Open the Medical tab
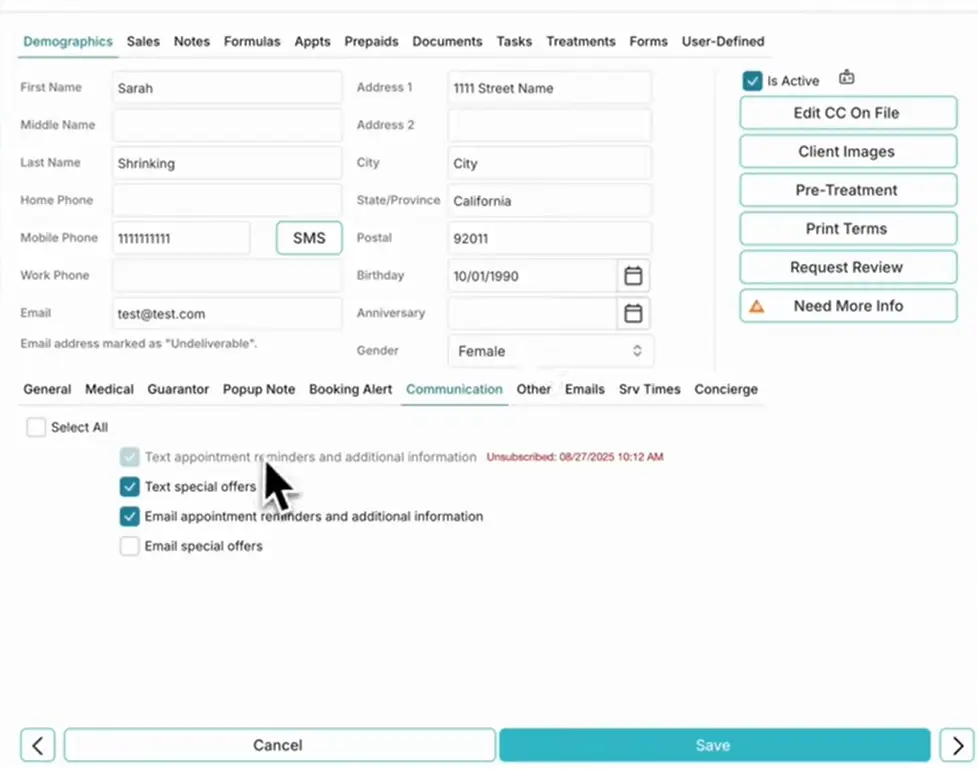Screen dimensions: 978x769 (109, 389)
